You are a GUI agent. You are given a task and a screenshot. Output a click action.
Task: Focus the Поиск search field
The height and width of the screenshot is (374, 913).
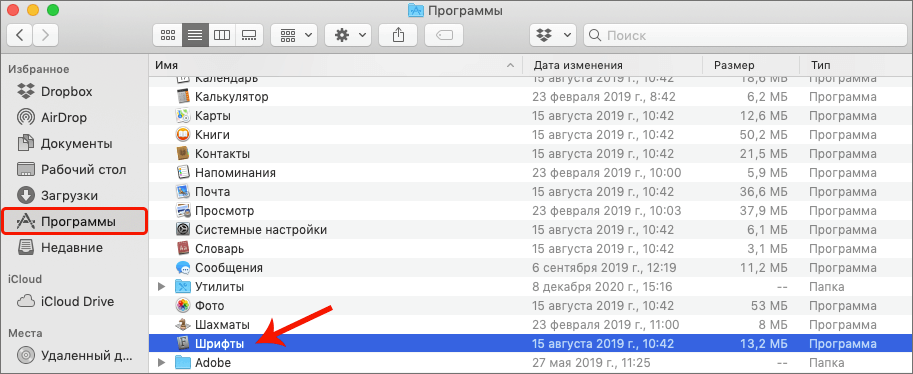pos(744,35)
